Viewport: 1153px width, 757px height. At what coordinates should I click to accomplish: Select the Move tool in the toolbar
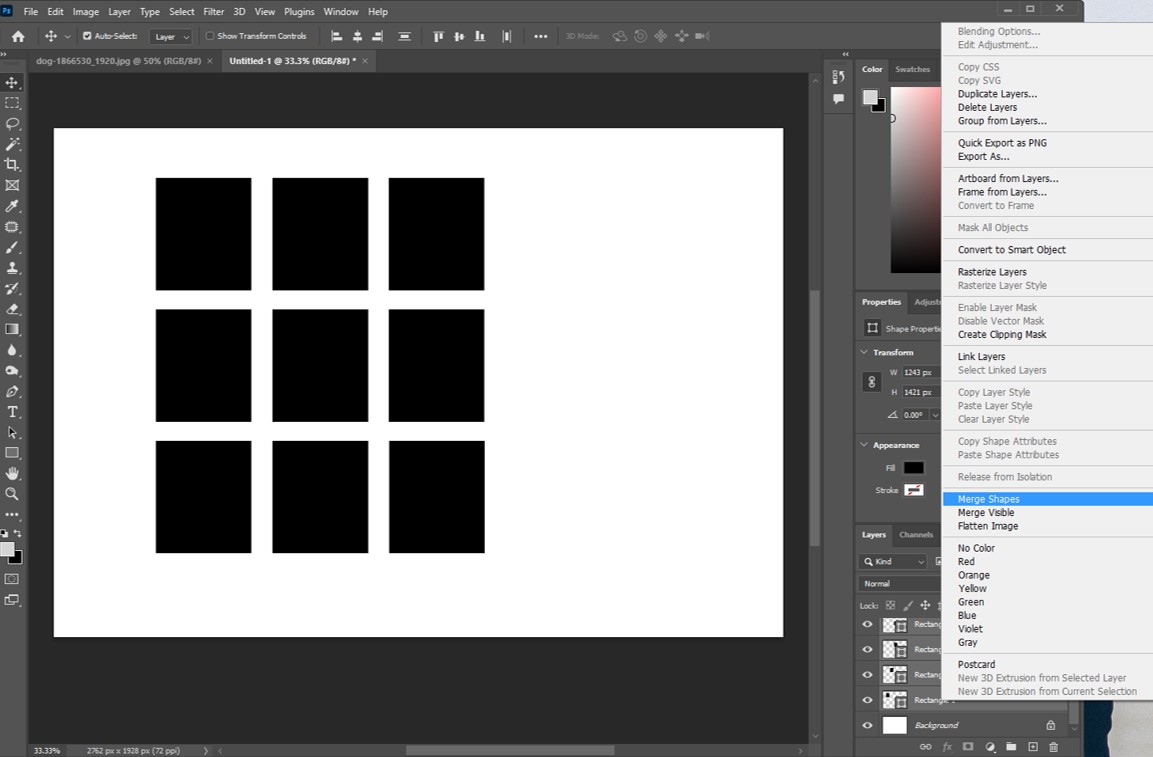12,82
